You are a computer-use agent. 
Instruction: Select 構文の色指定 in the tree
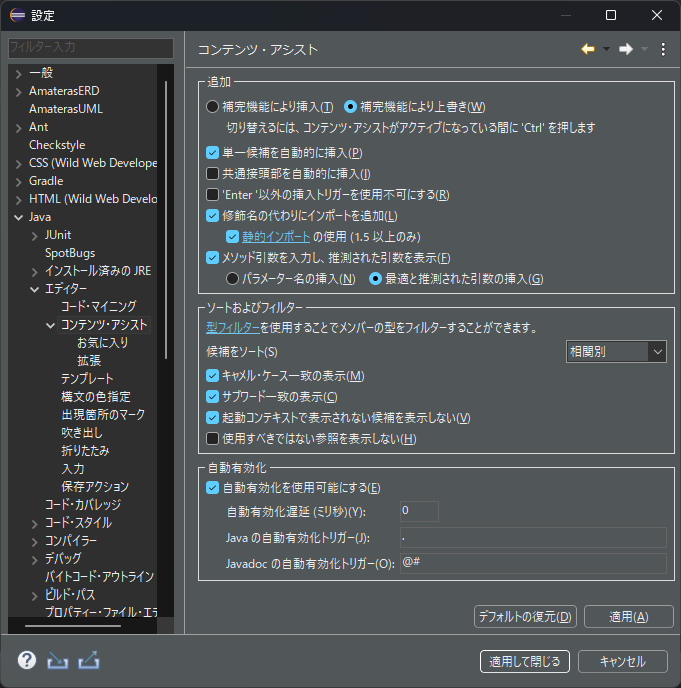coord(96,396)
